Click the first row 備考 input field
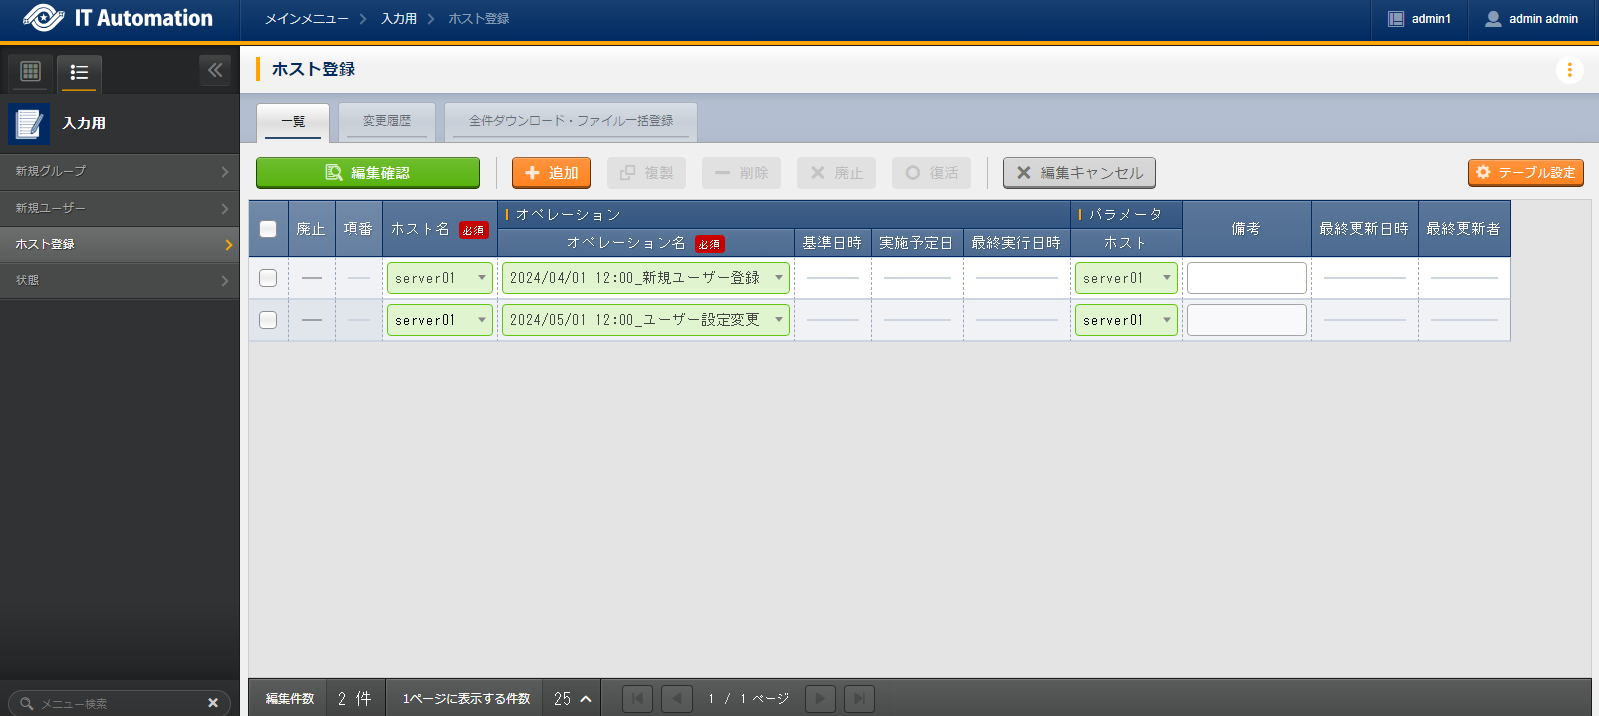Screen dimensions: 1599x716 click(1246, 278)
